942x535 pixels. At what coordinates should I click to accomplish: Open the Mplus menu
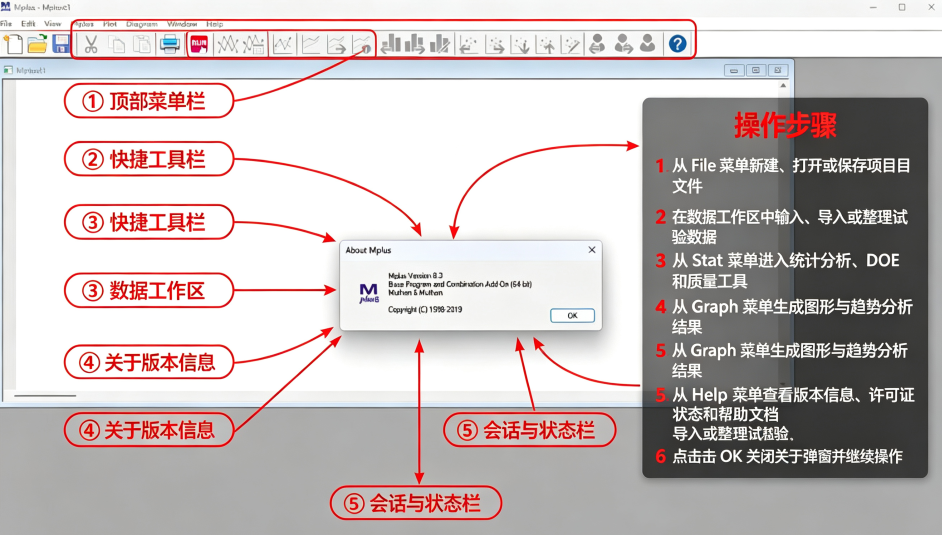pyautogui.click(x=83, y=24)
